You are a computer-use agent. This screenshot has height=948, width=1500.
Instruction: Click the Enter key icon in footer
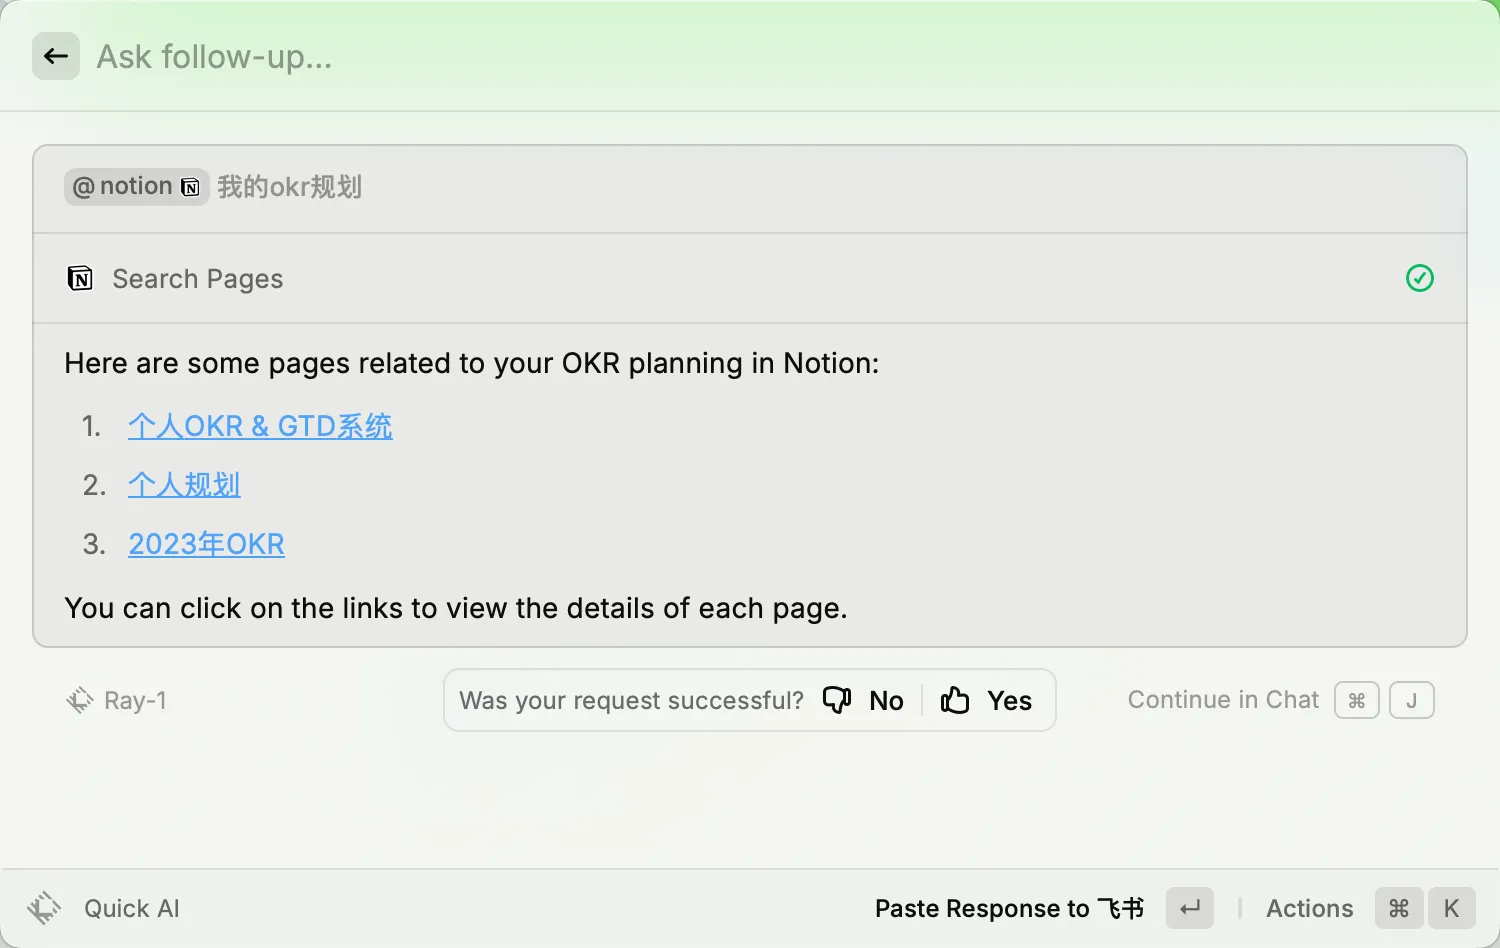pos(1190,908)
